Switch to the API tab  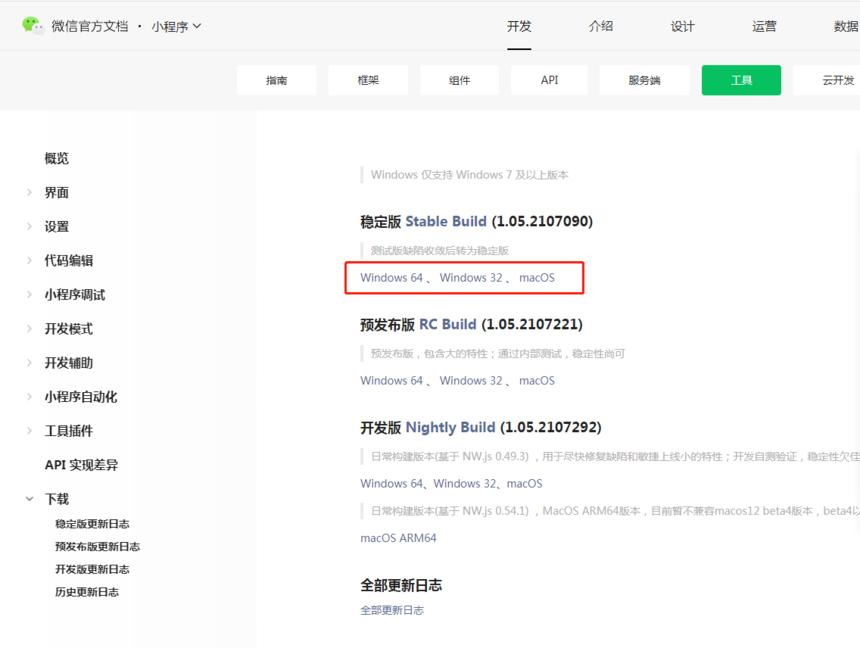click(x=549, y=80)
